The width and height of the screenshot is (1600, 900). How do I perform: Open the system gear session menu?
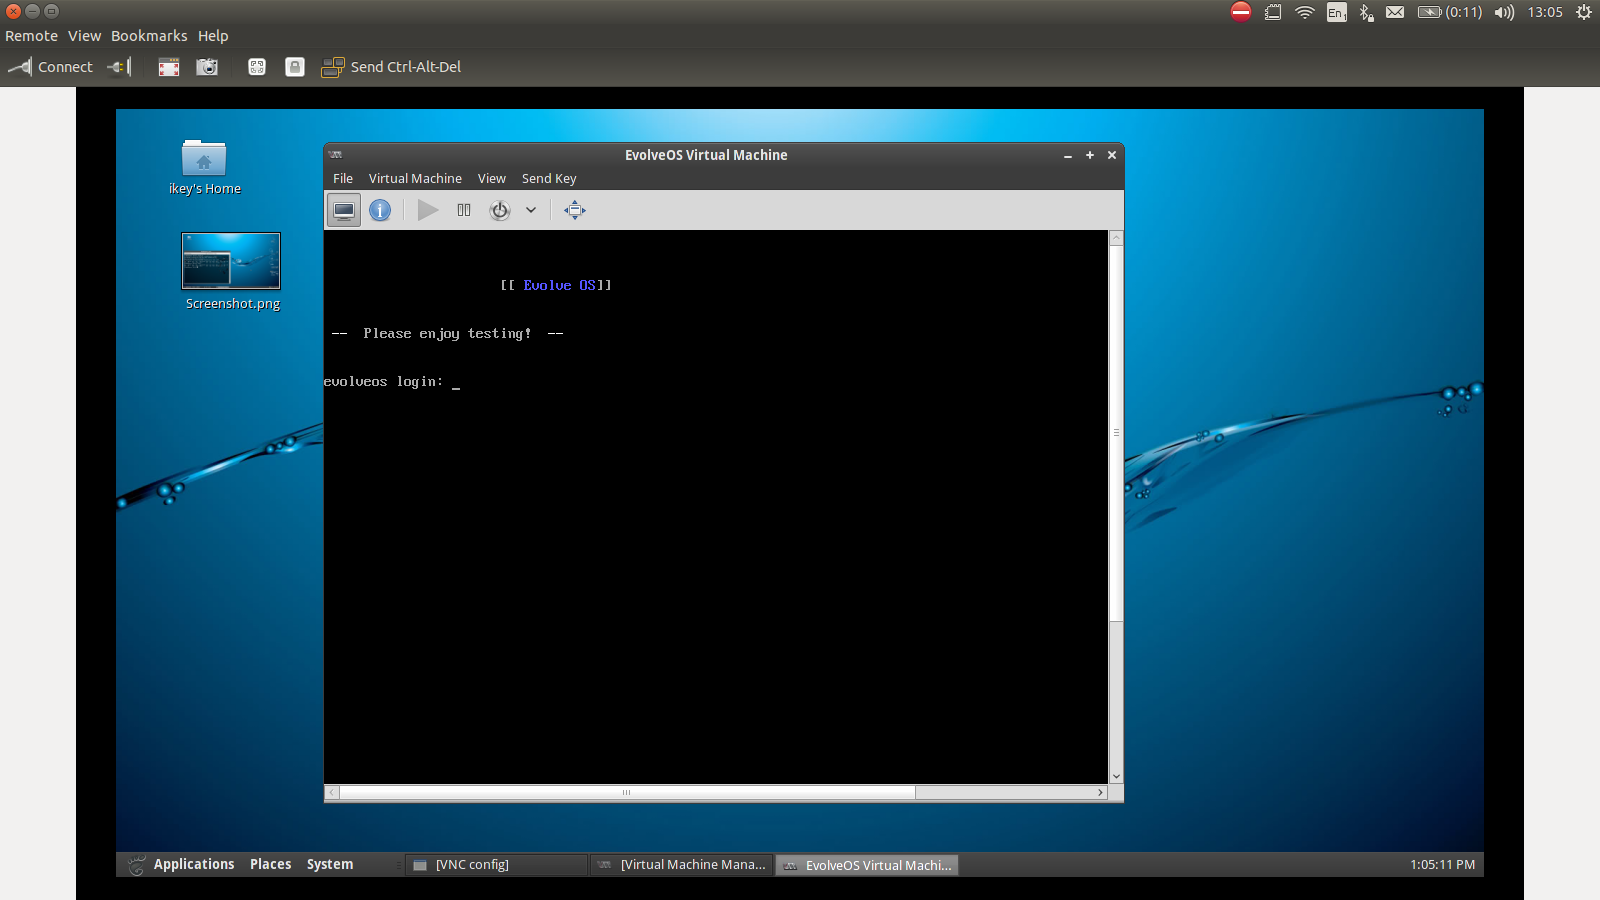1584,12
